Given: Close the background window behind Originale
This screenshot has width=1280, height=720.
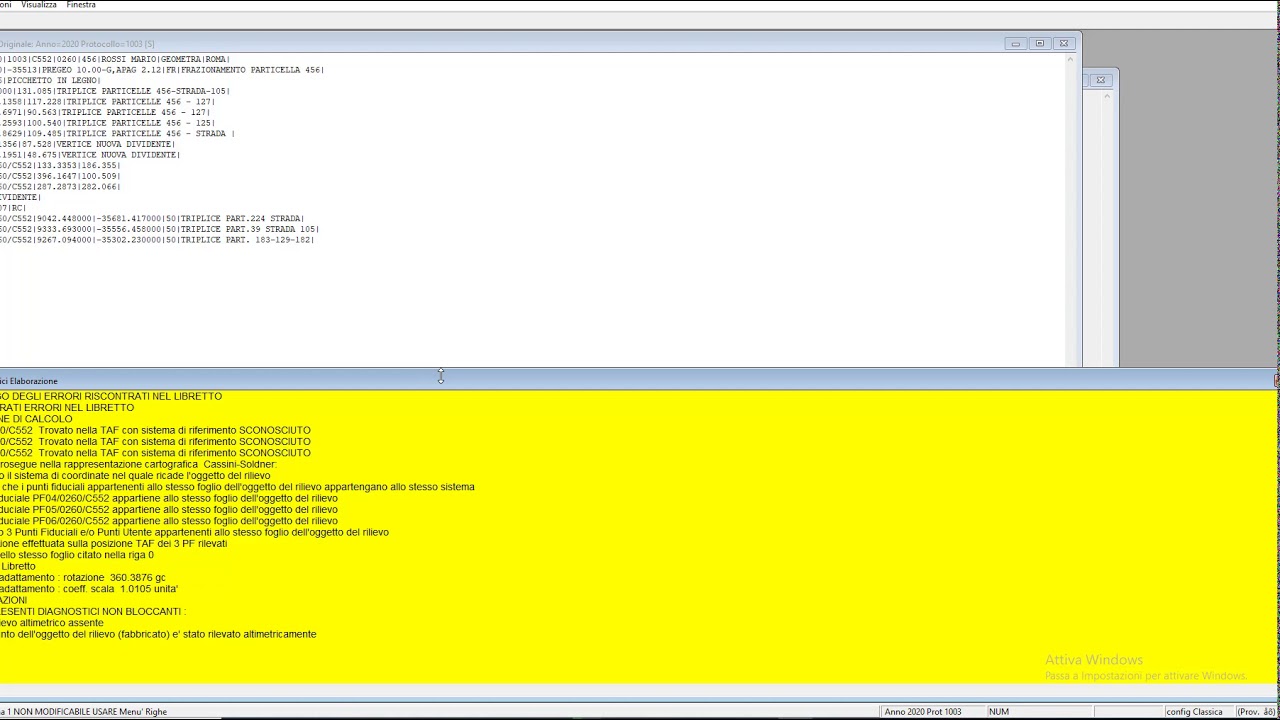Looking at the screenshot, I should 1101,80.
